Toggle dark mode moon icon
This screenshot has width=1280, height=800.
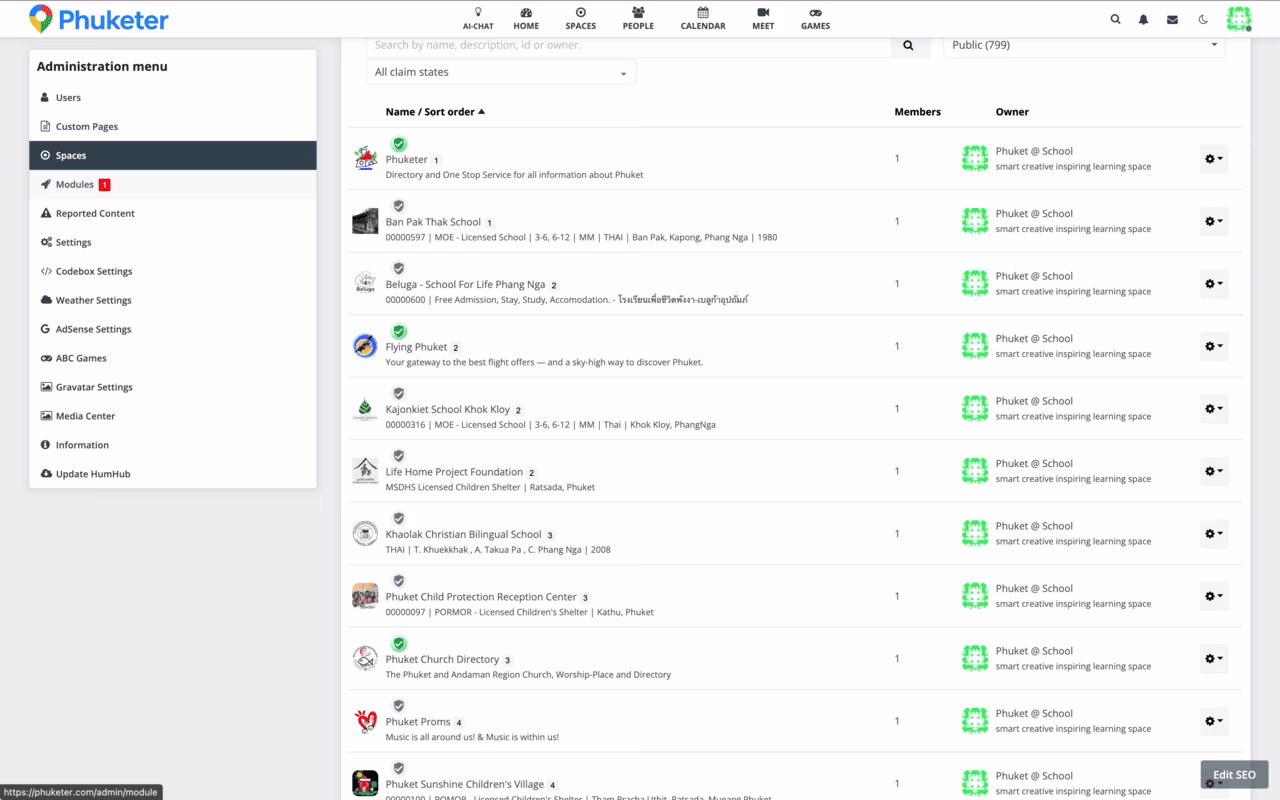1202,19
